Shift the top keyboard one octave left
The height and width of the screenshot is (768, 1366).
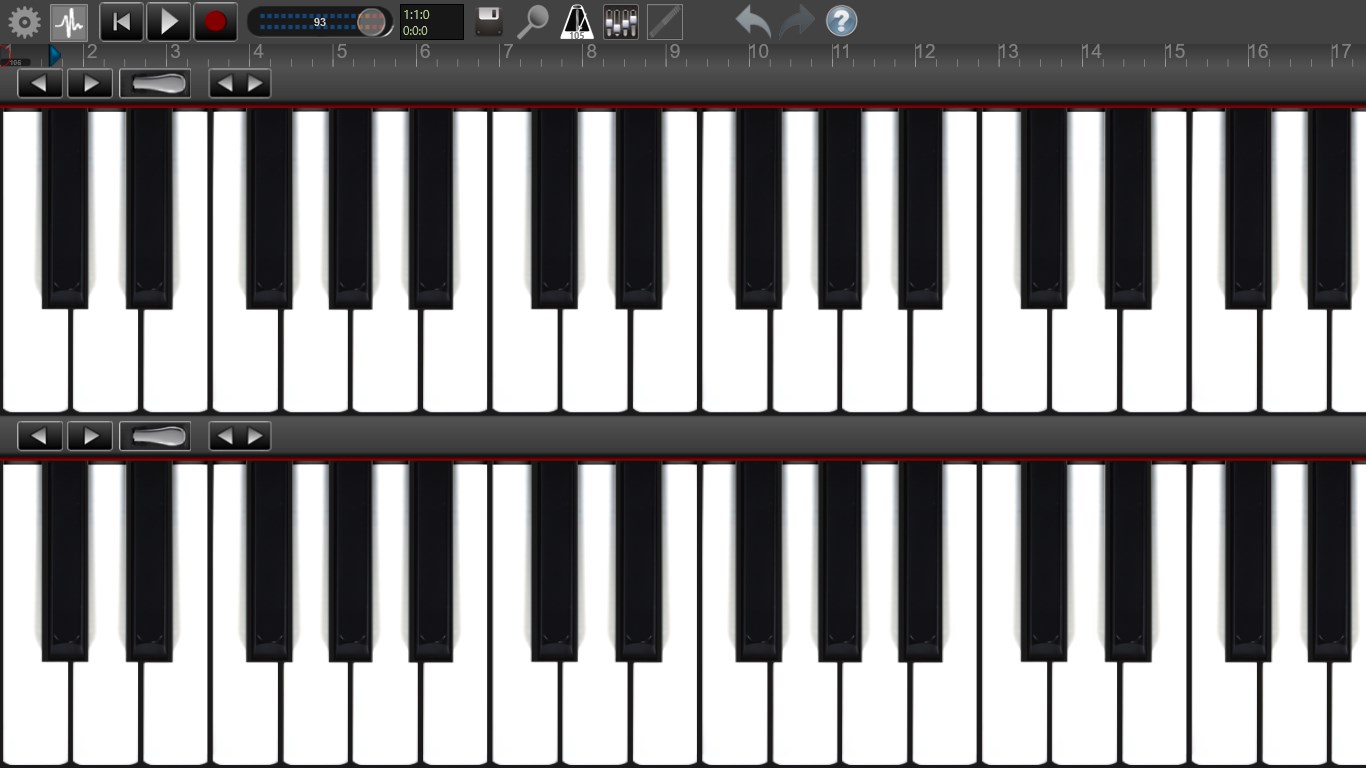pyautogui.click(x=39, y=83)
